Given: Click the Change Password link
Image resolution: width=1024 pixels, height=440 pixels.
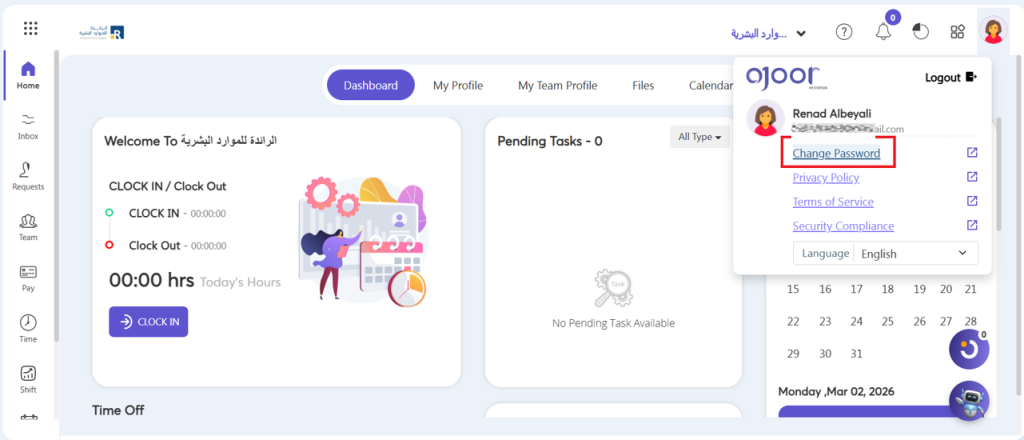Looking at the screenshot, I should point(836,153).
